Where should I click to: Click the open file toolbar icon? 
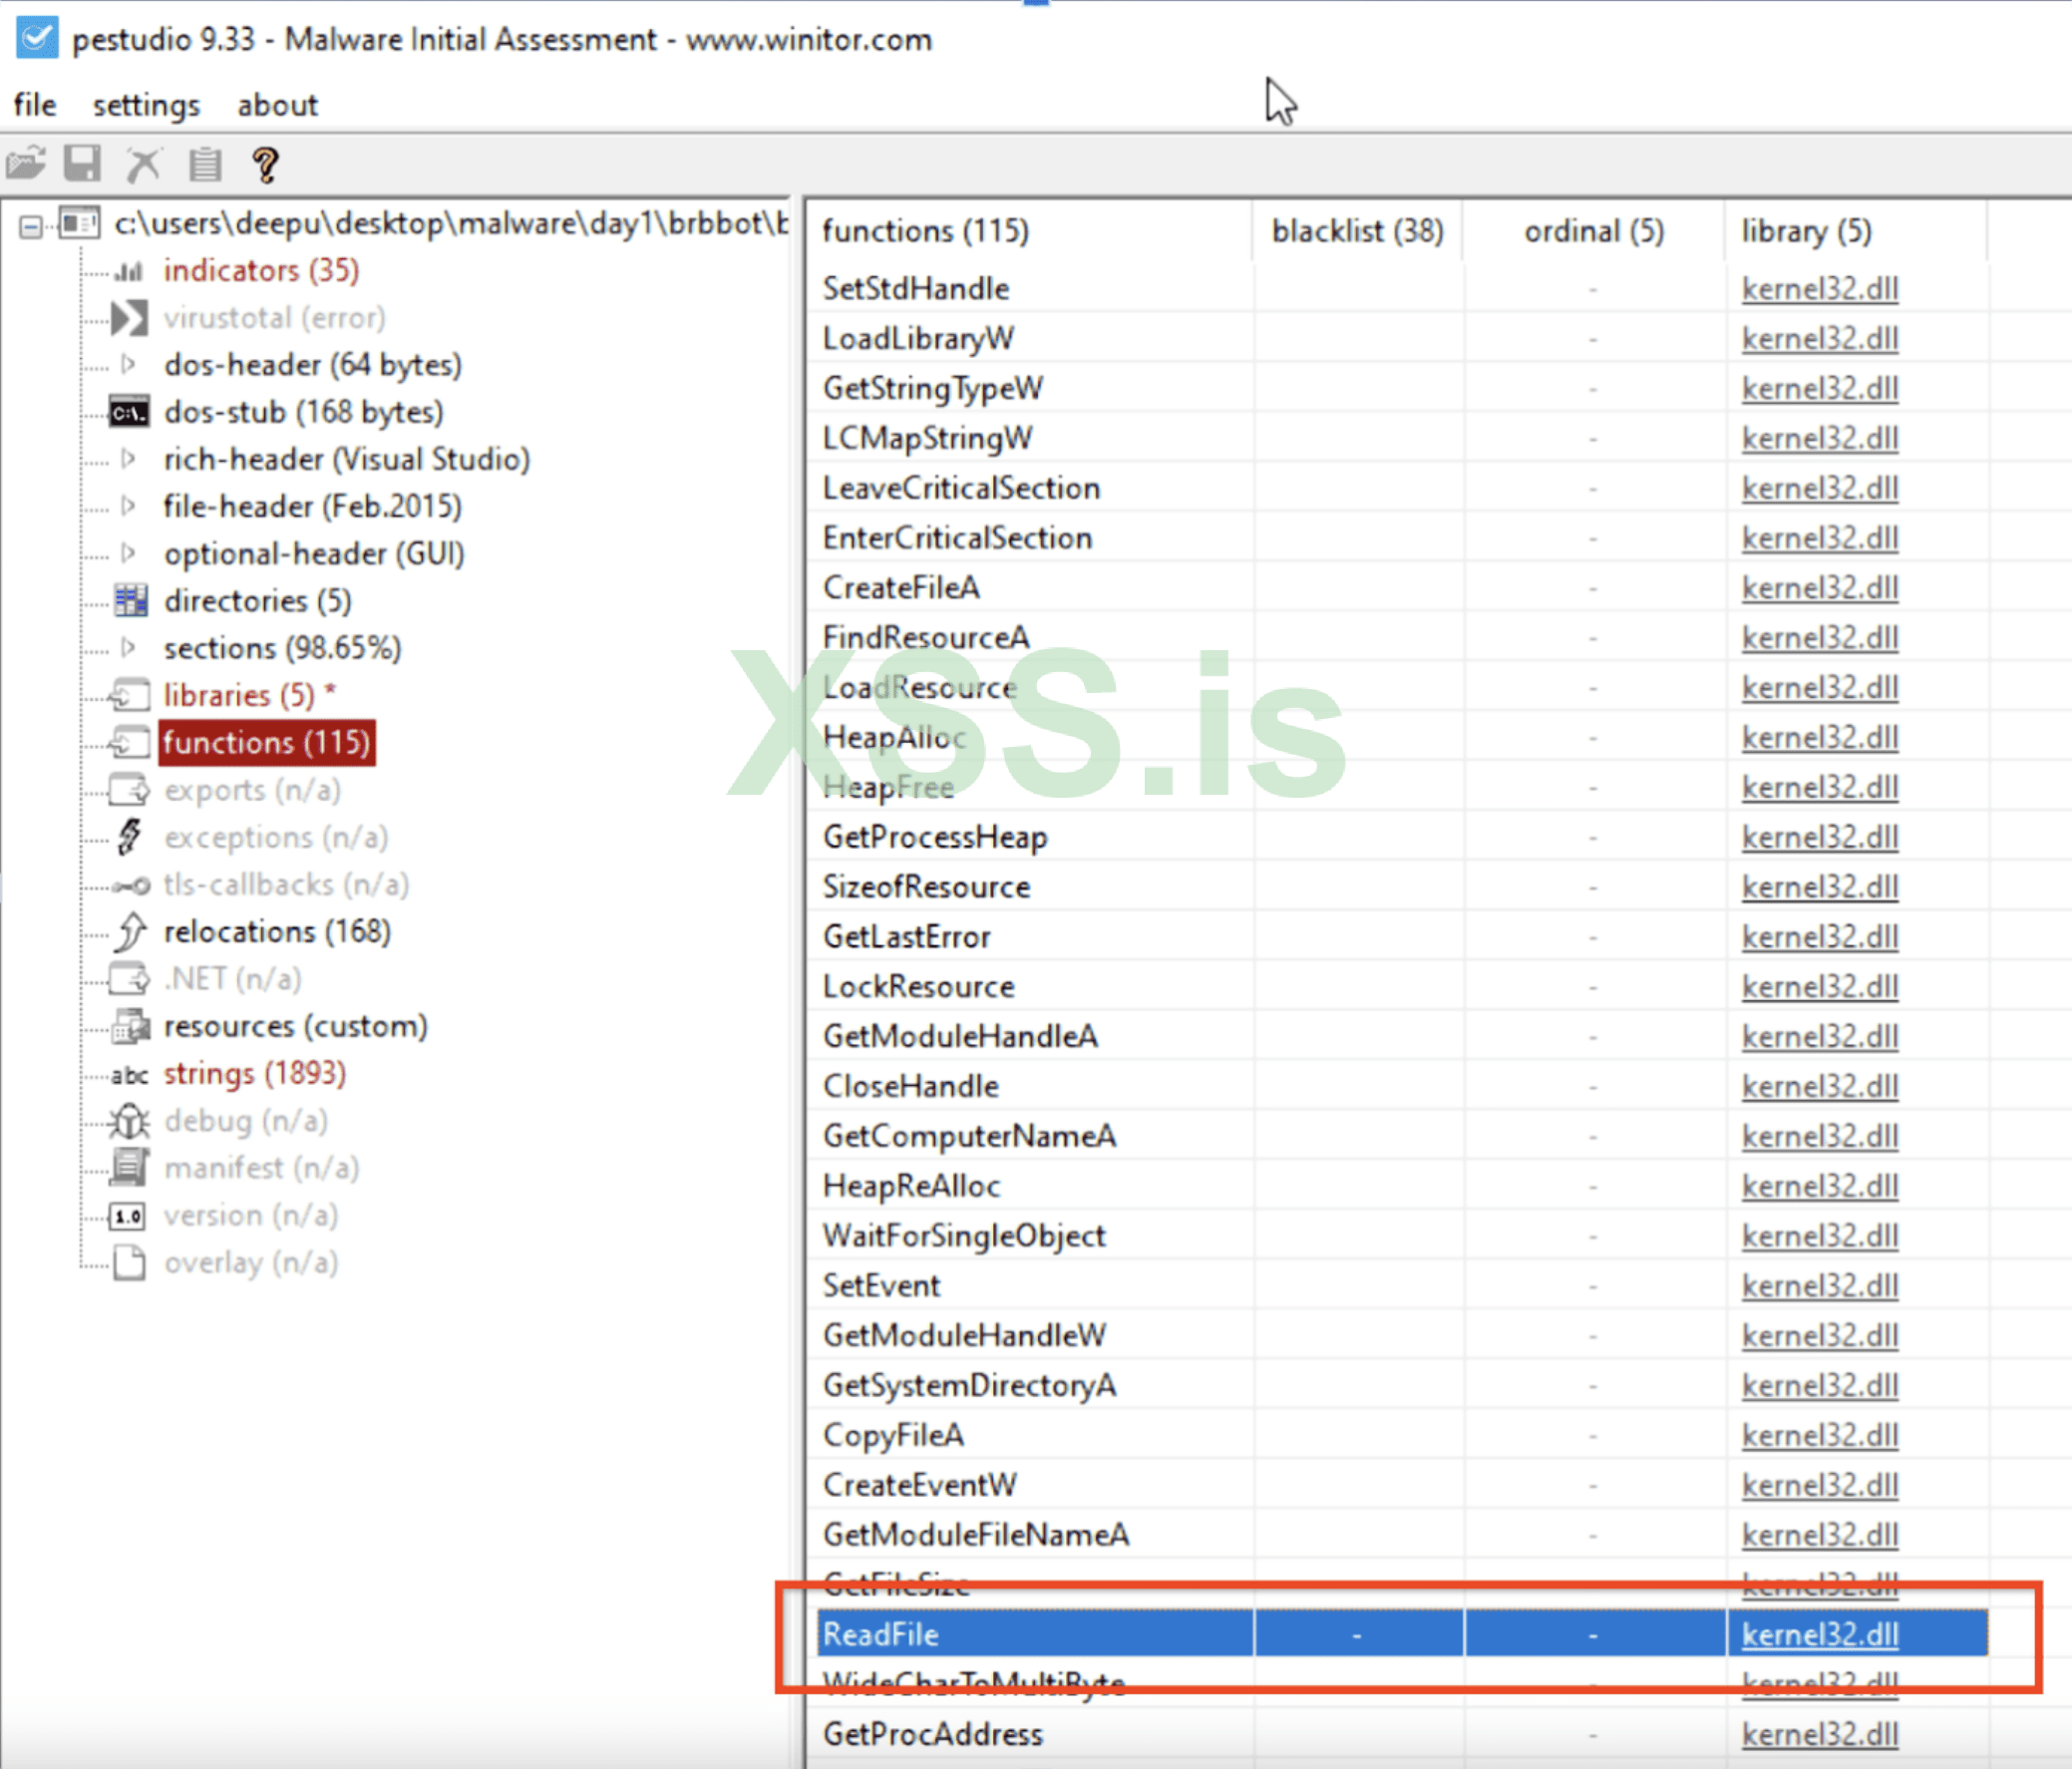[x=27, y=163]
